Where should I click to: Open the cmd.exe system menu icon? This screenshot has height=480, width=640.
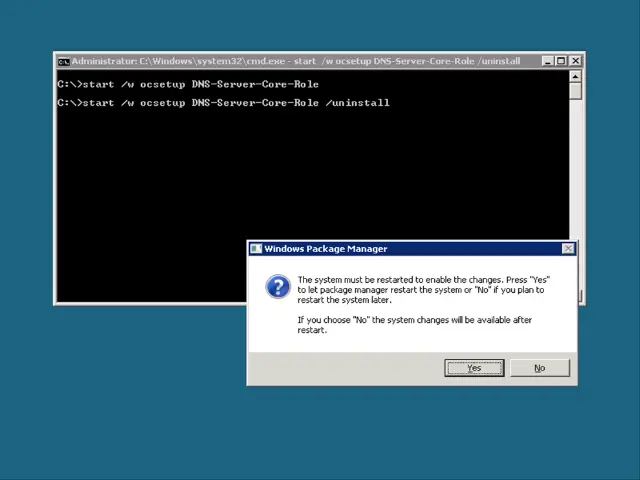[x=63, y=62]
